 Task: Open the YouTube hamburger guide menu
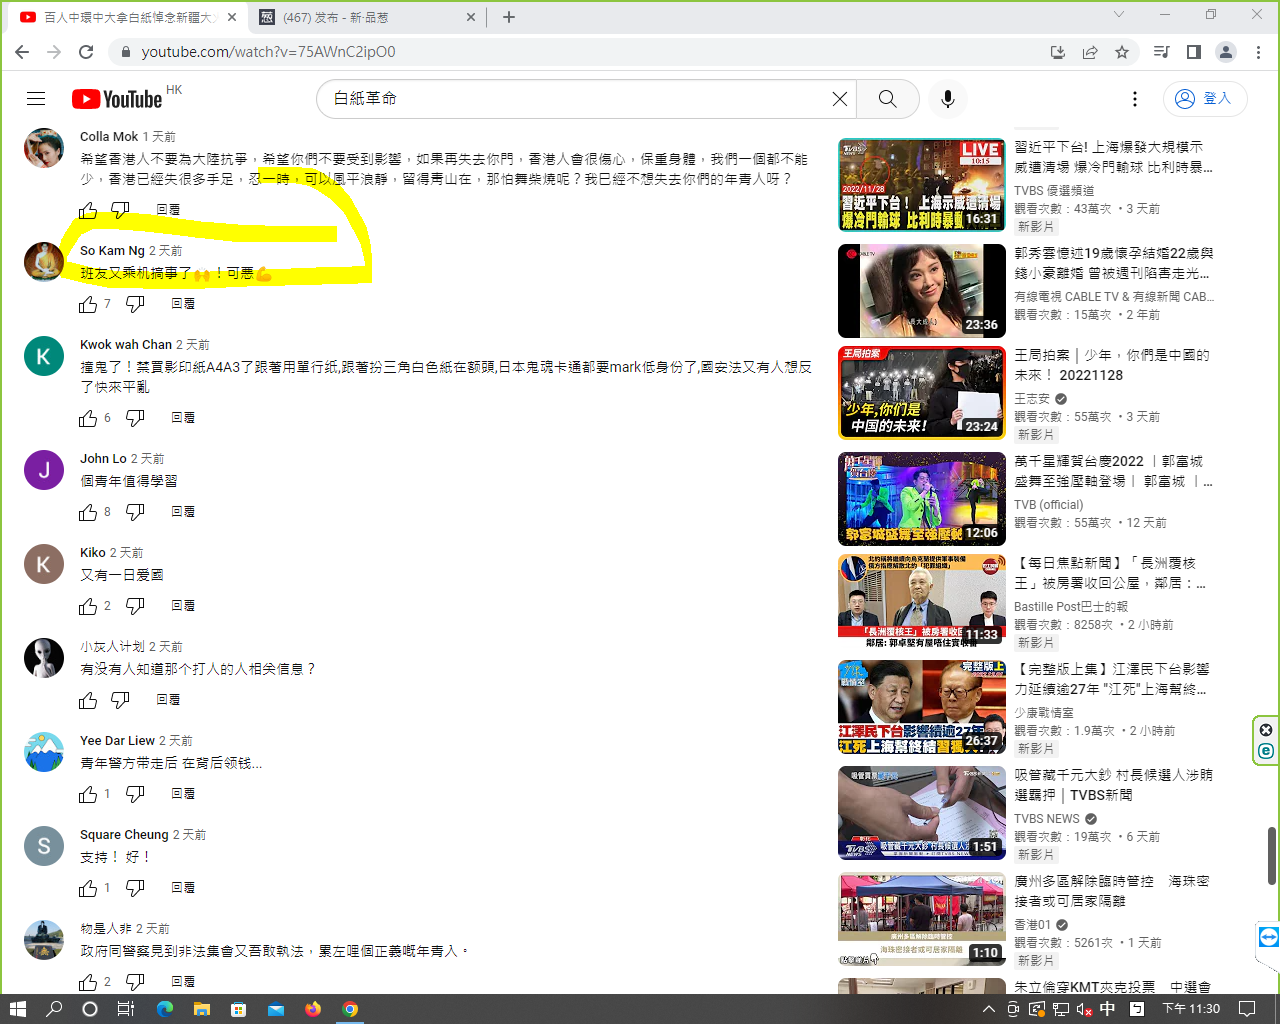tap(36, 98)
